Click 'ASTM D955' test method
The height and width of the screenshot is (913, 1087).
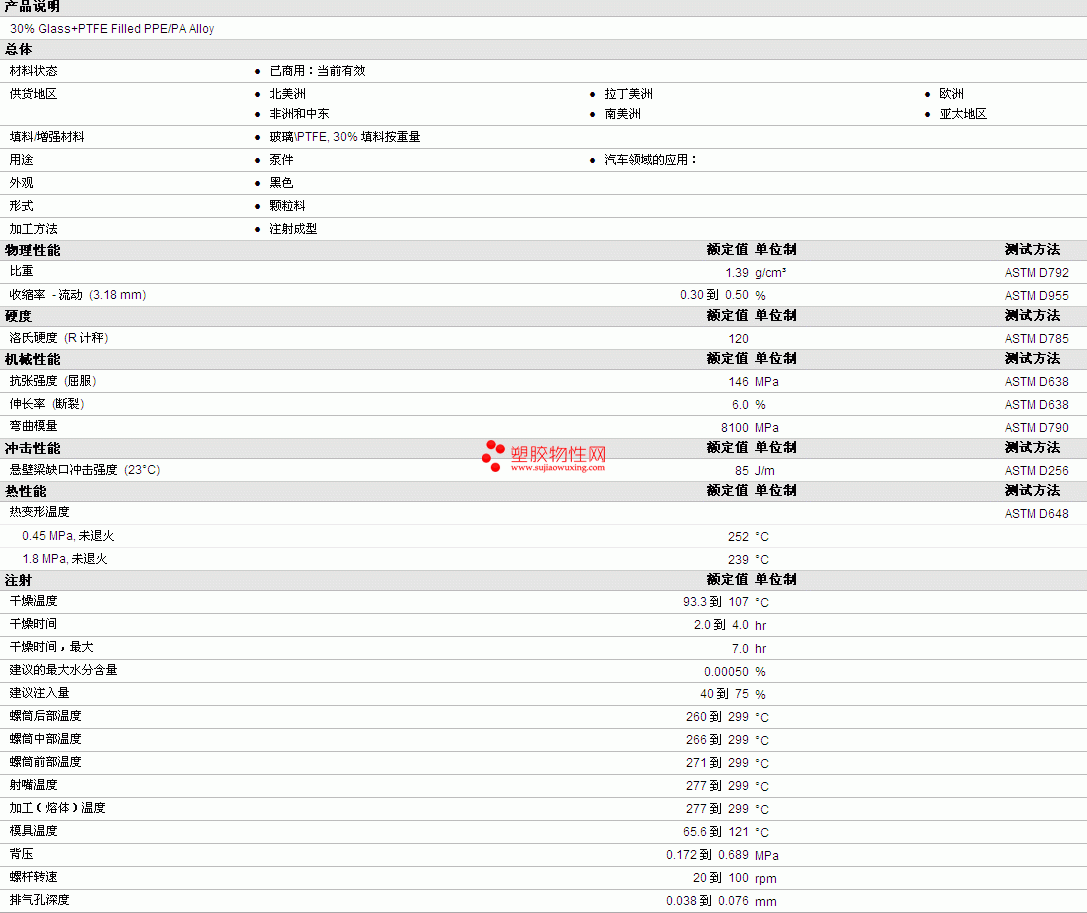(1036, 295)
